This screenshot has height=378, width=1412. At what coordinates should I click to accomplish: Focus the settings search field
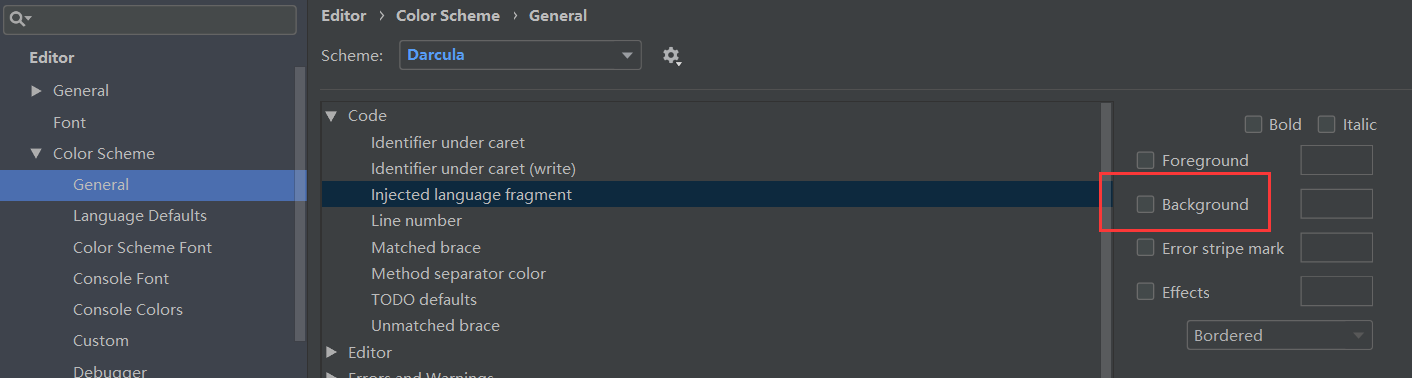tap(151, 19)
